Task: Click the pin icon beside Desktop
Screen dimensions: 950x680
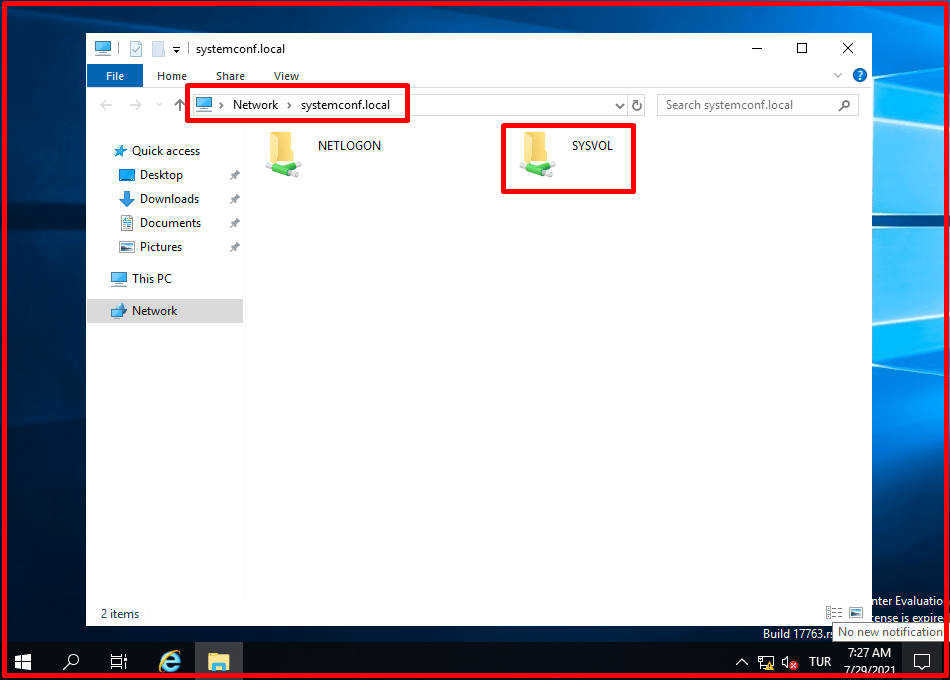Action: pos(234,175)
